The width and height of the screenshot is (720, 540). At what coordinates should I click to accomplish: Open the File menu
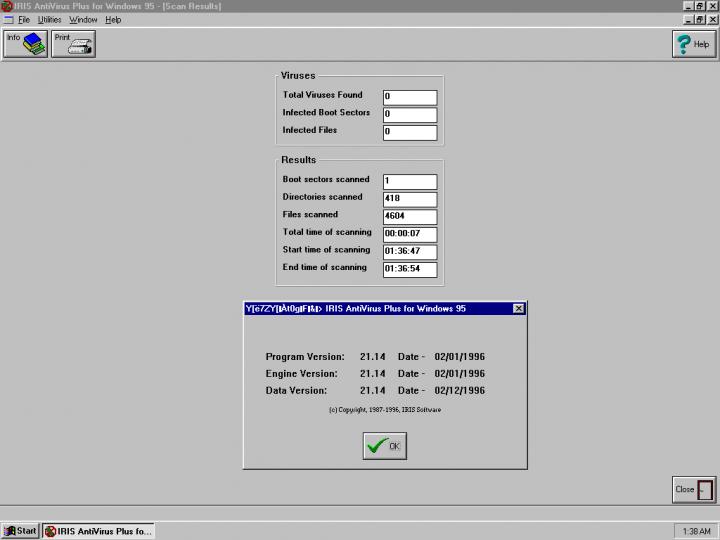click(x=23, y=20)
